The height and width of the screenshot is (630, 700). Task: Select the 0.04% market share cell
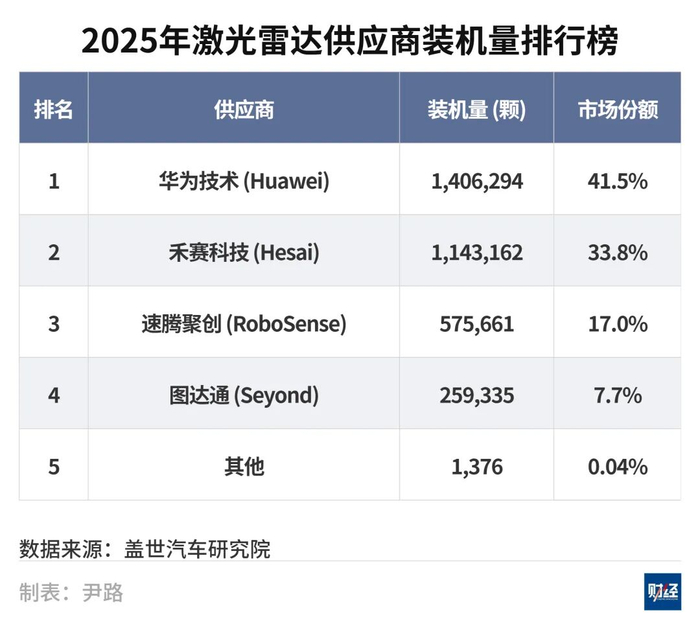618,467
